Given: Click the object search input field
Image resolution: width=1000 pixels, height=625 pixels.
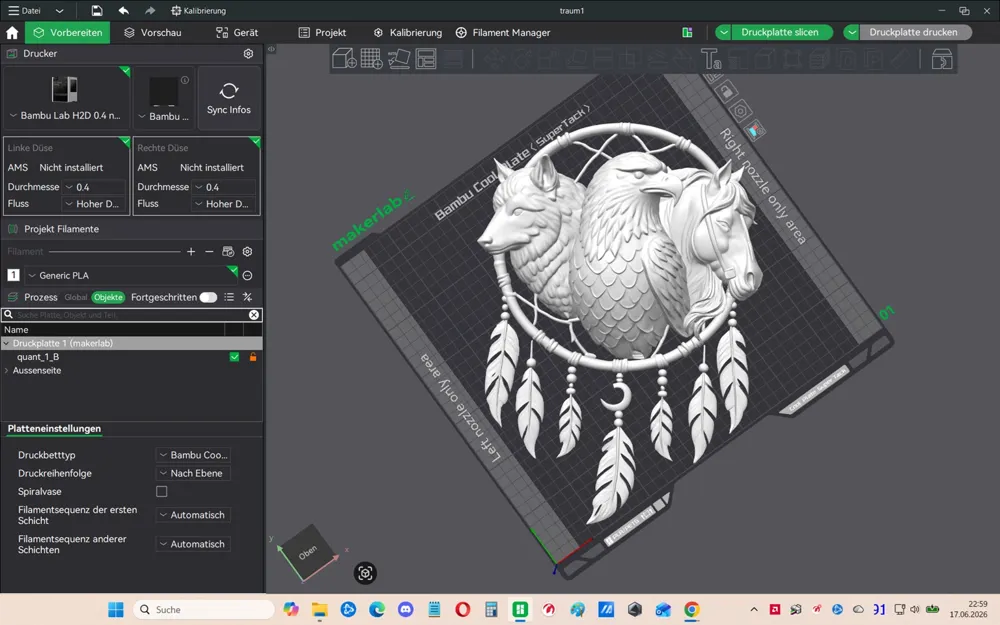Looking at the screenshot, I should pyautogui.click(x=131, y=315).
